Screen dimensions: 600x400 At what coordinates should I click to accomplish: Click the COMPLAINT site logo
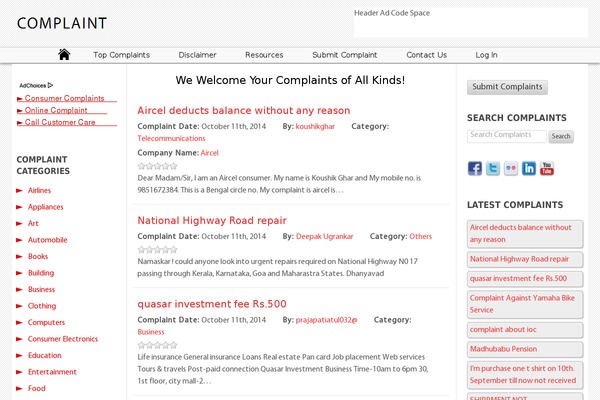click(x=62, y=23)
